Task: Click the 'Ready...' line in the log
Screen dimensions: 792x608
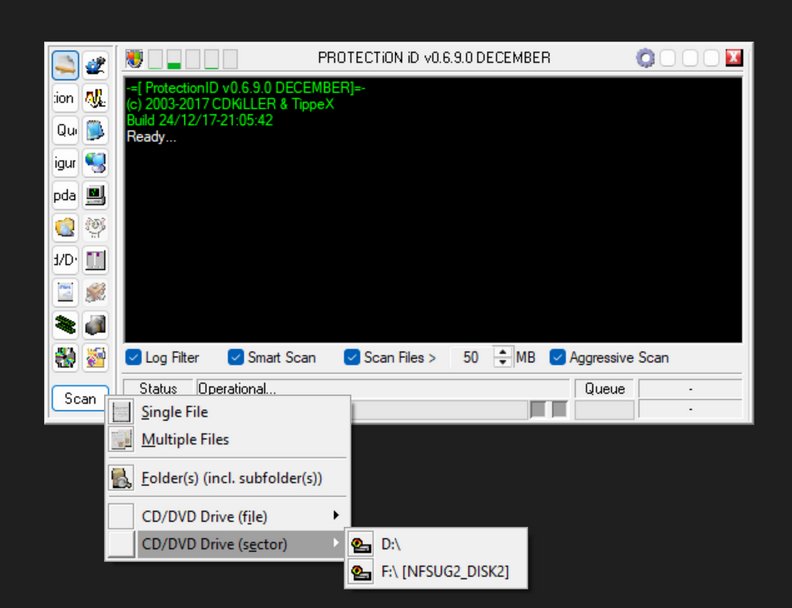Action: pos(152,136)
